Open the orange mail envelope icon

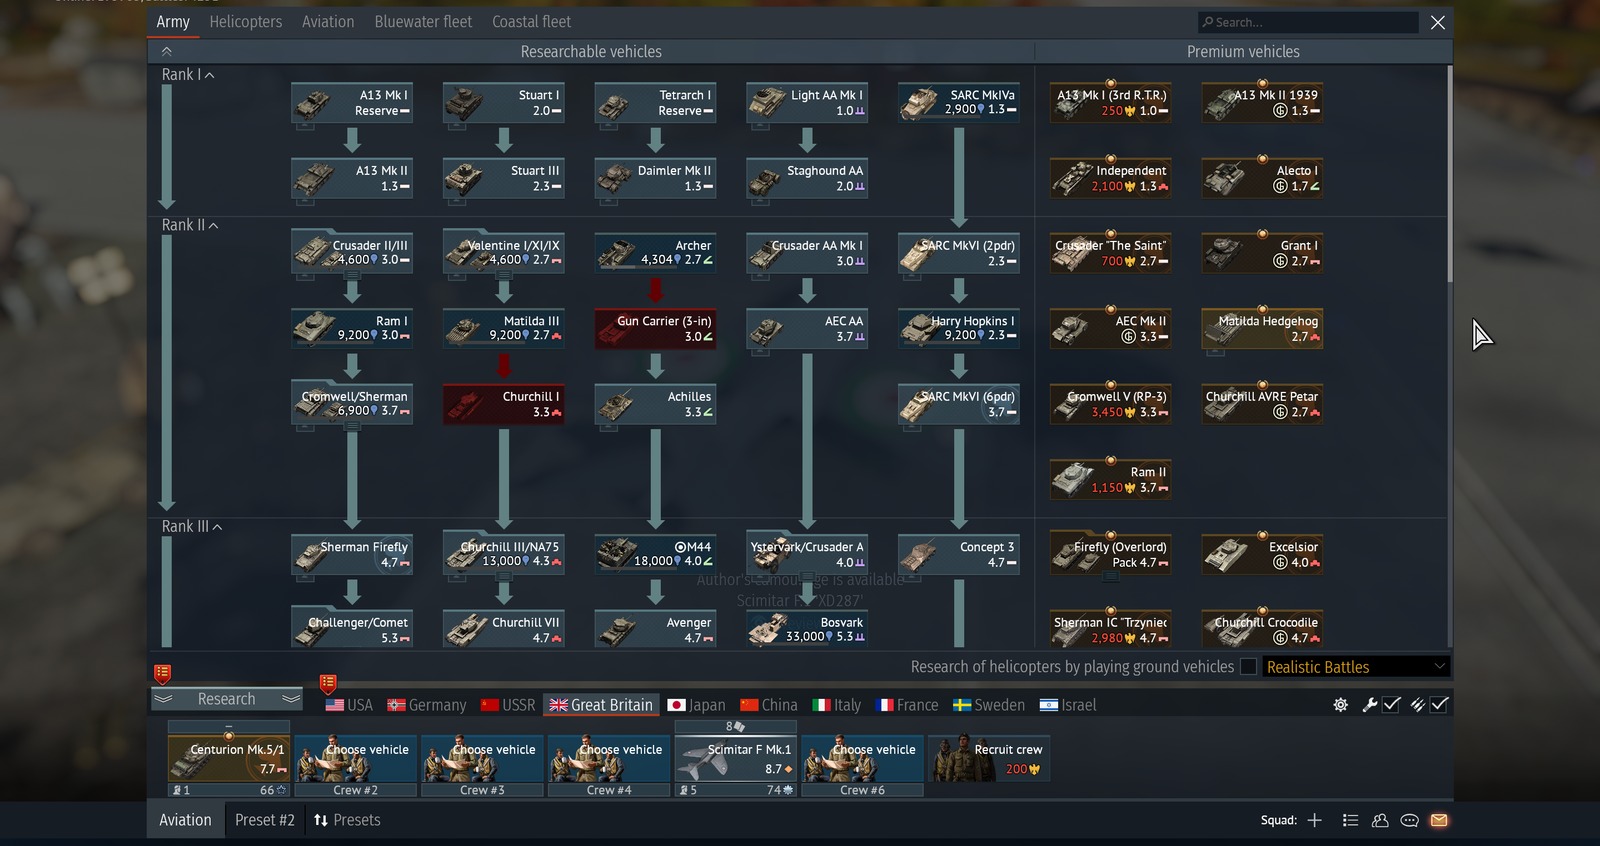pyautogui.click(x=1439, y=820)
